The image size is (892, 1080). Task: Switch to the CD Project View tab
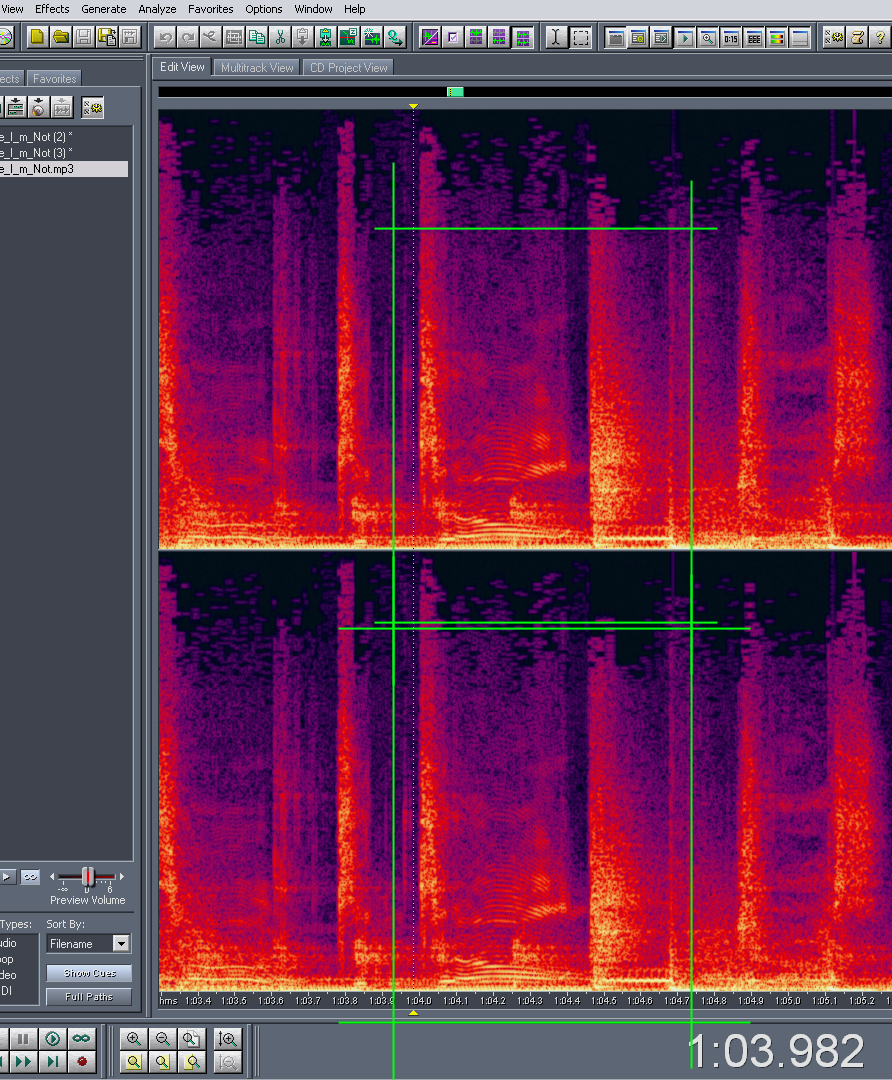pos(348,68)
